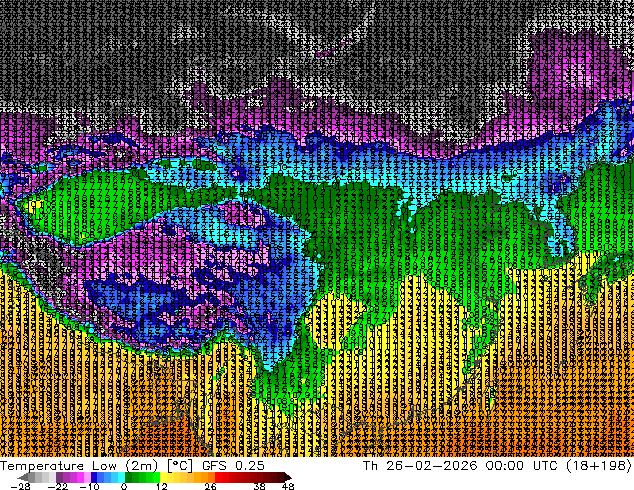Click the '[°C]' unit label
This screenshot has width=634, height=490.
coord(180,466)
